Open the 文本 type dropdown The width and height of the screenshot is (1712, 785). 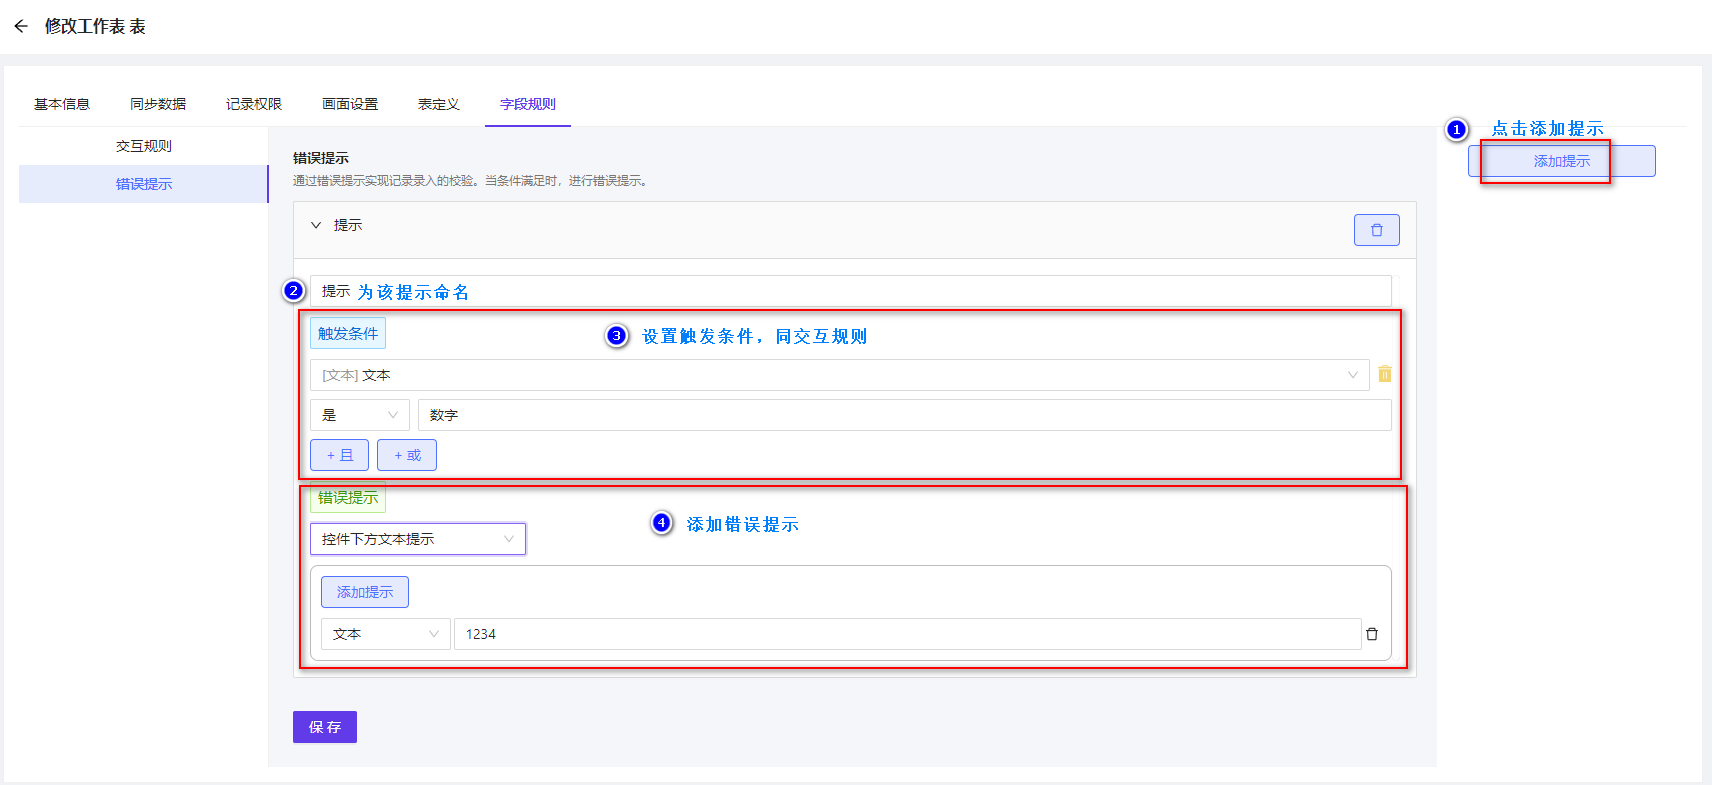pos(385,634)
